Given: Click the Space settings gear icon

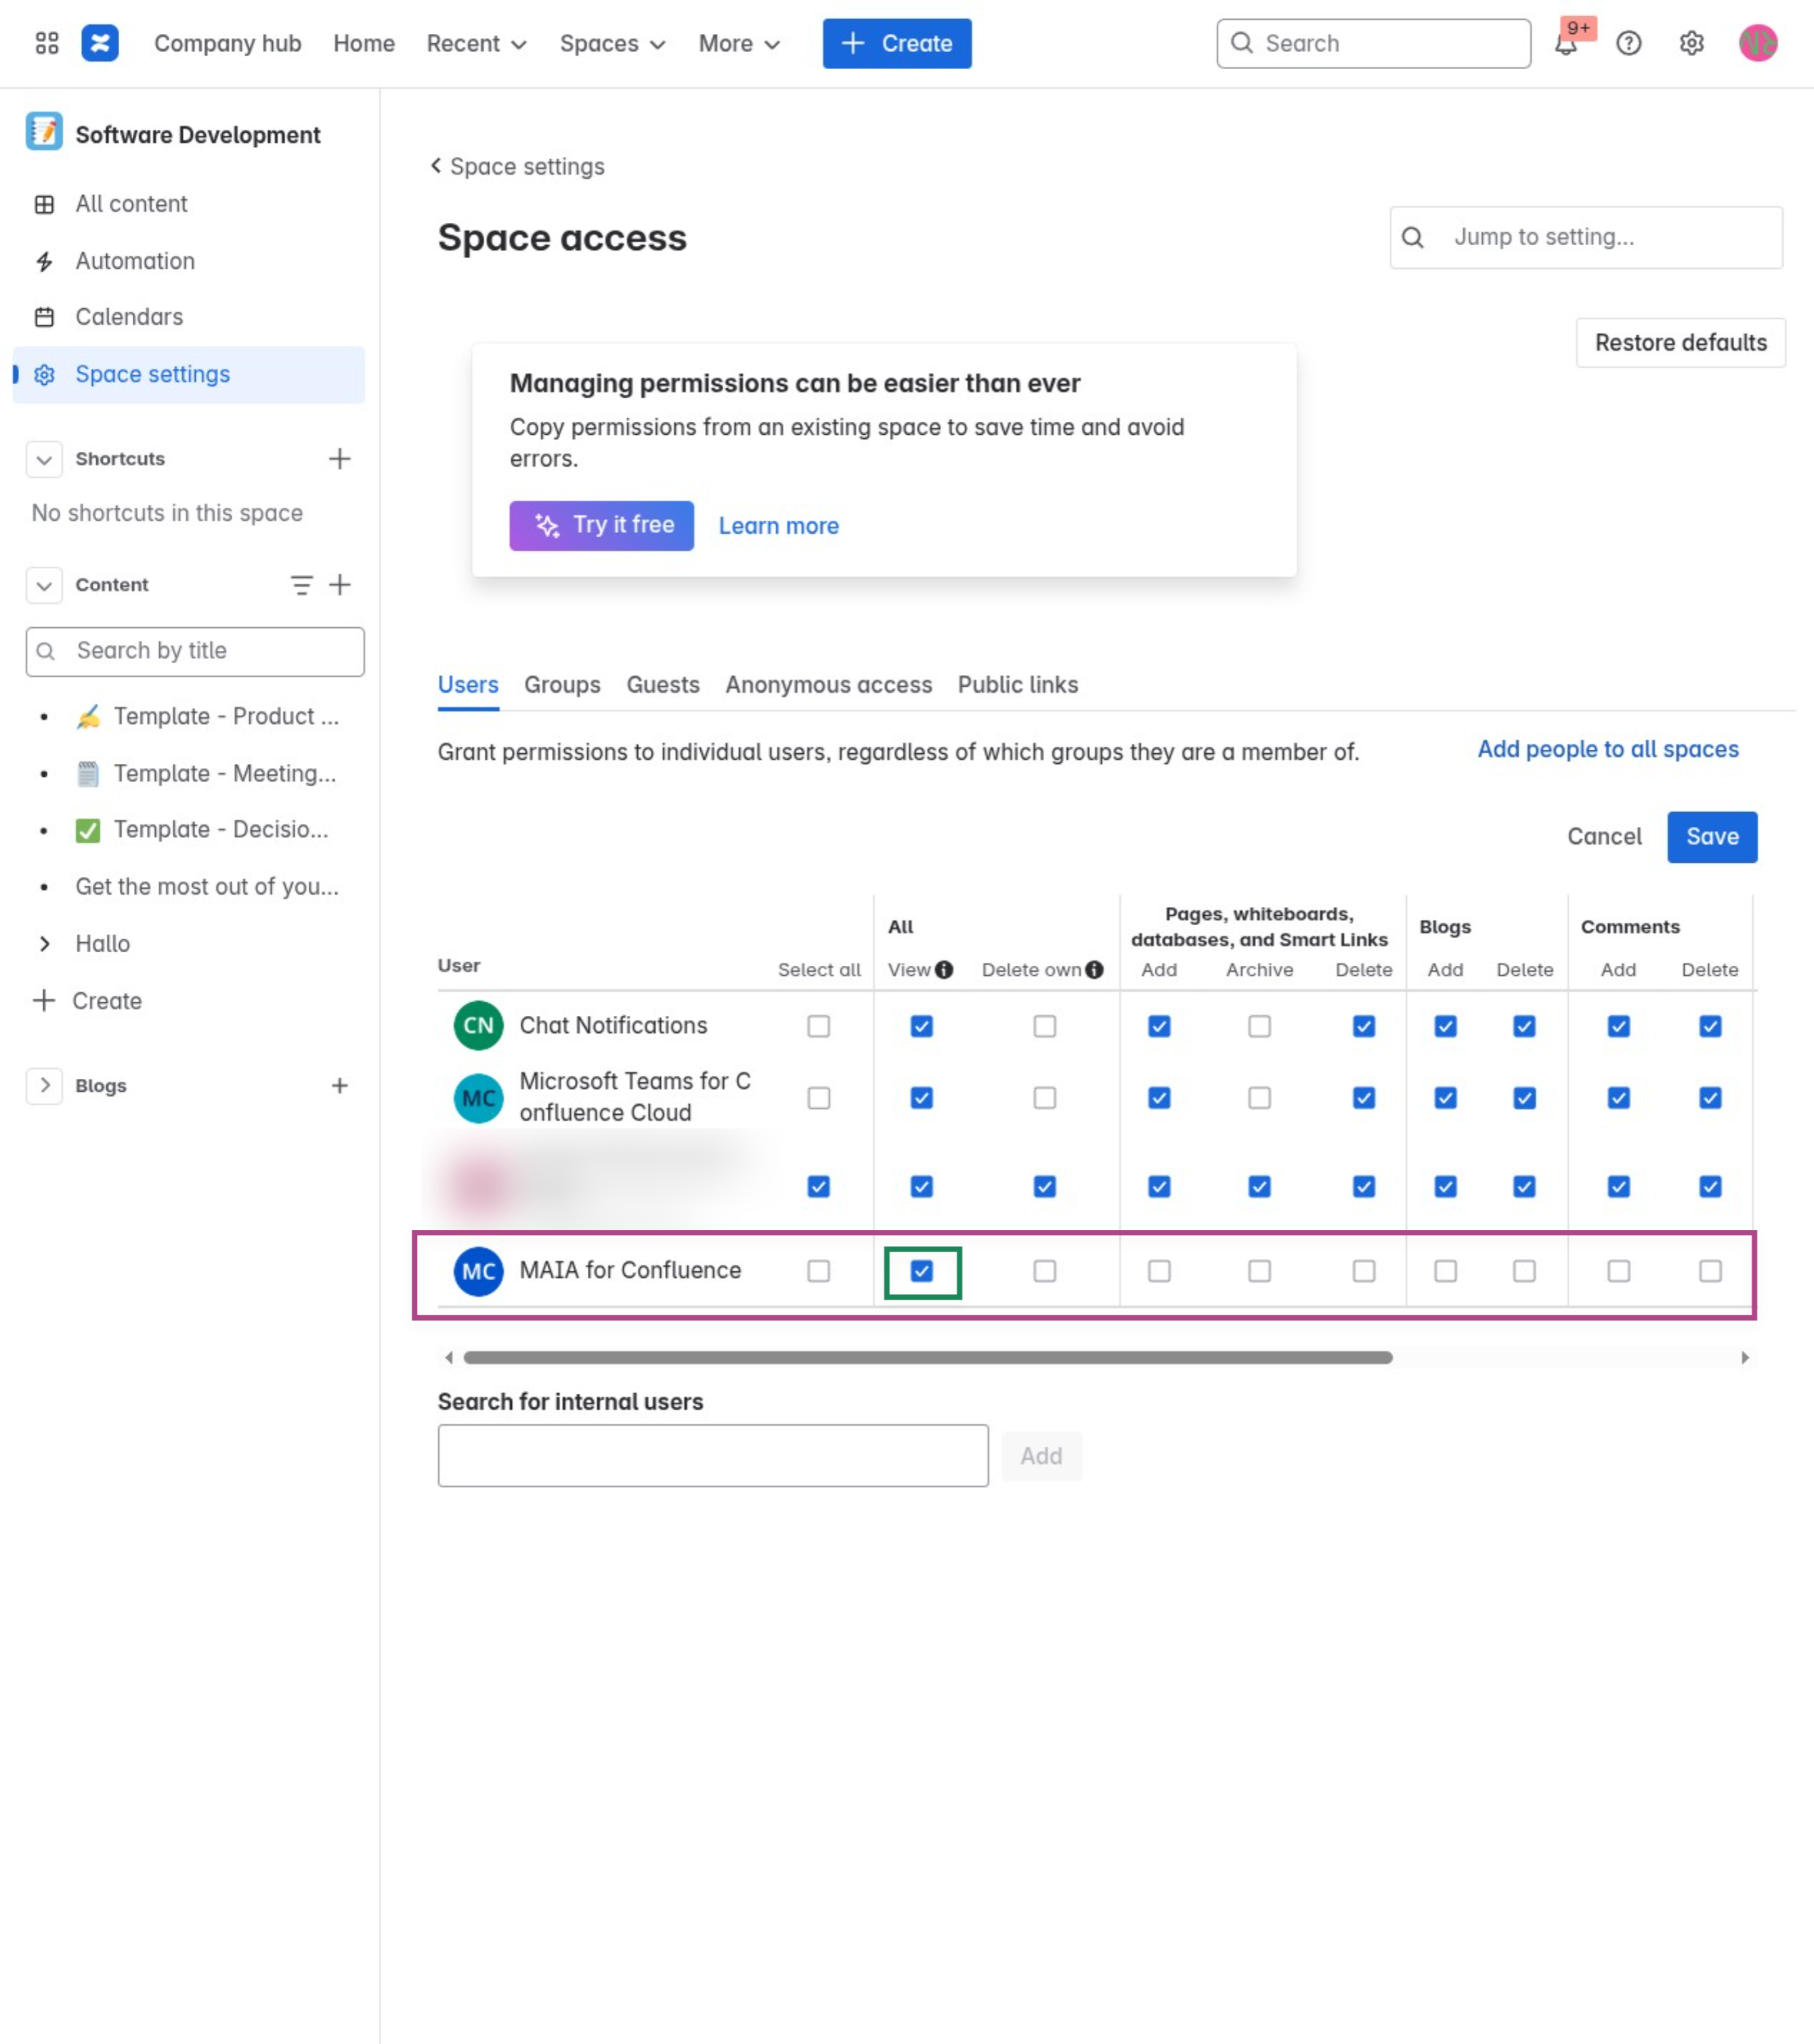Looking at the screenshot, I should (44, 374).
